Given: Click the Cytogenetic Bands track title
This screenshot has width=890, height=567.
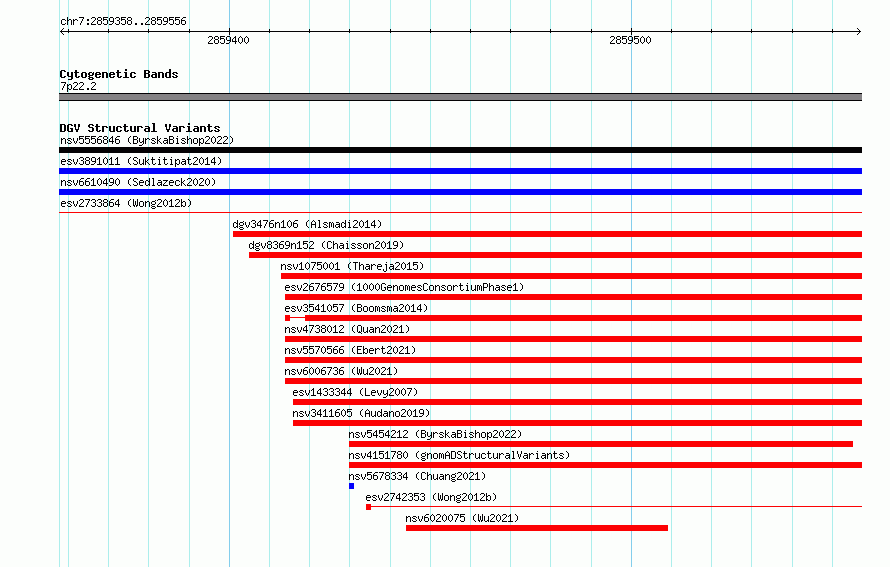Looking at the screenshot, I should point(119,74).
